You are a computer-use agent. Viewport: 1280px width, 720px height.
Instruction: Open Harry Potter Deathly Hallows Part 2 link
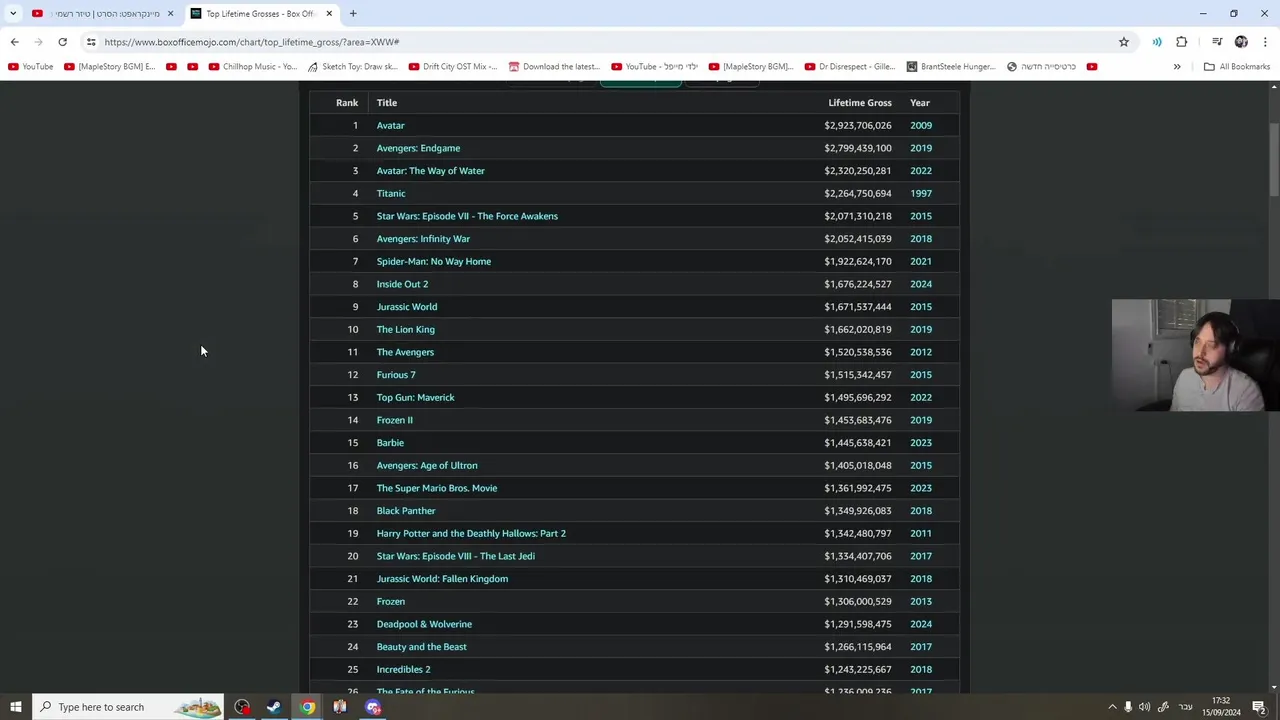[x=471, y=534]
